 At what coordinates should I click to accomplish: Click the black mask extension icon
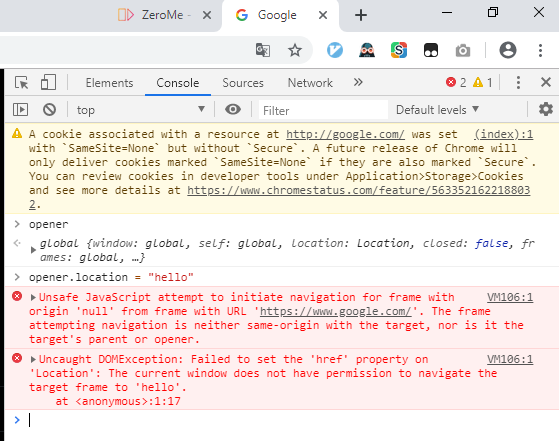coord(431,50)
